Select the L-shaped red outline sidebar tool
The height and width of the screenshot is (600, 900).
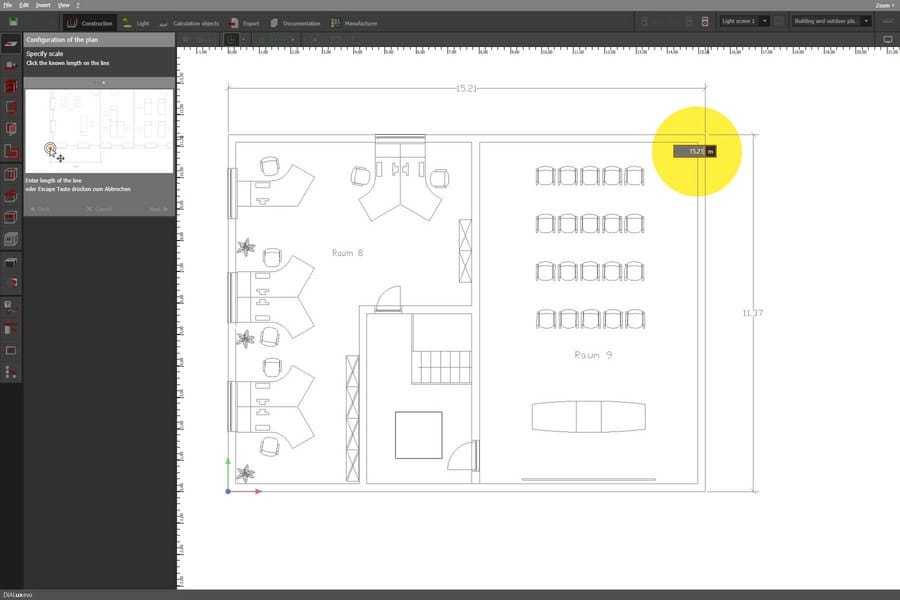[11, 152]
